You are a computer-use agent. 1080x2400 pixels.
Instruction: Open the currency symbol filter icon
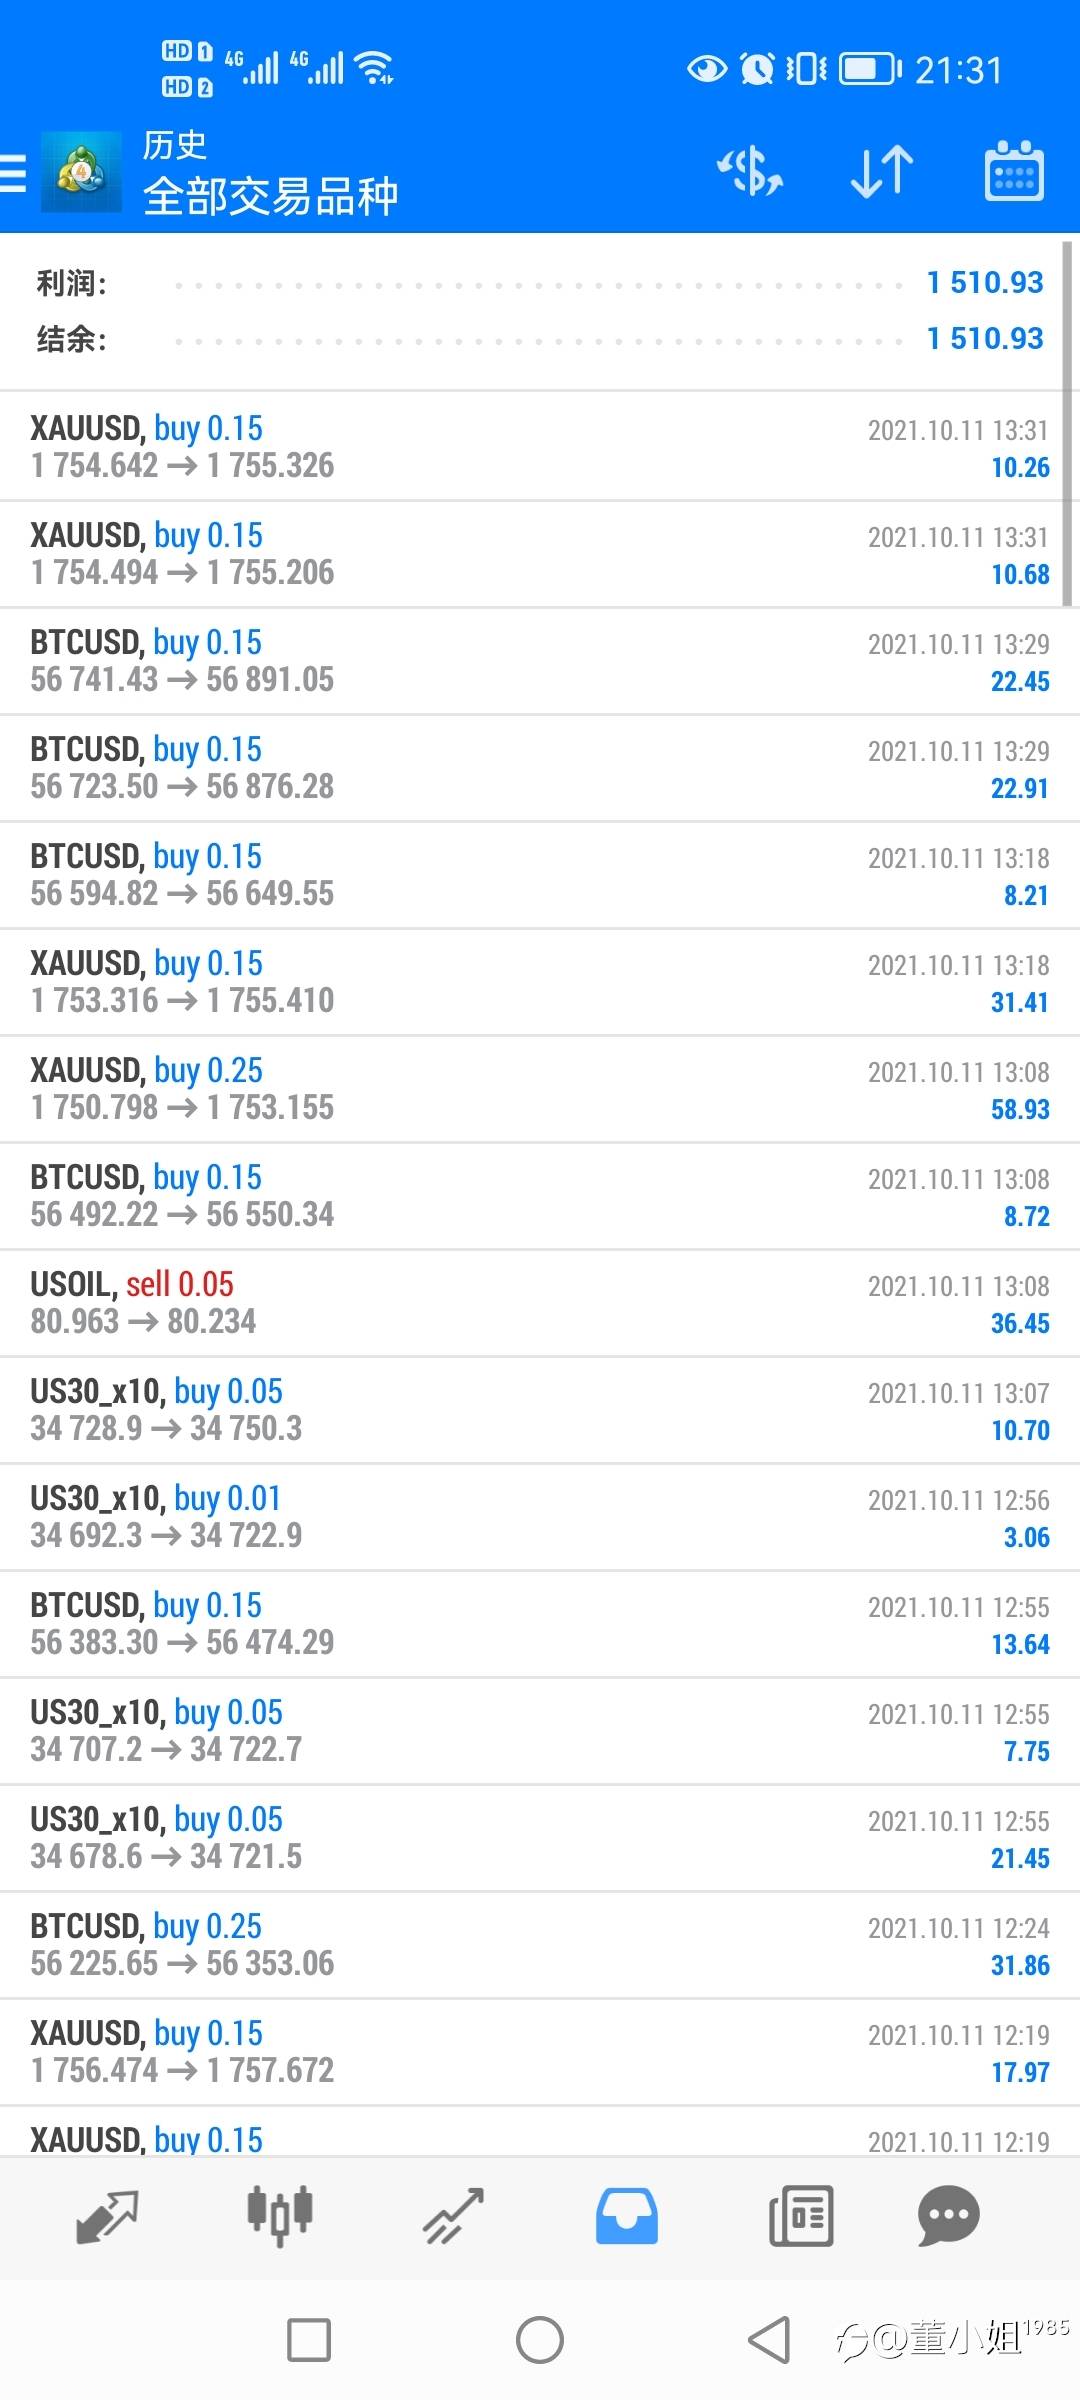pos(750,172)
